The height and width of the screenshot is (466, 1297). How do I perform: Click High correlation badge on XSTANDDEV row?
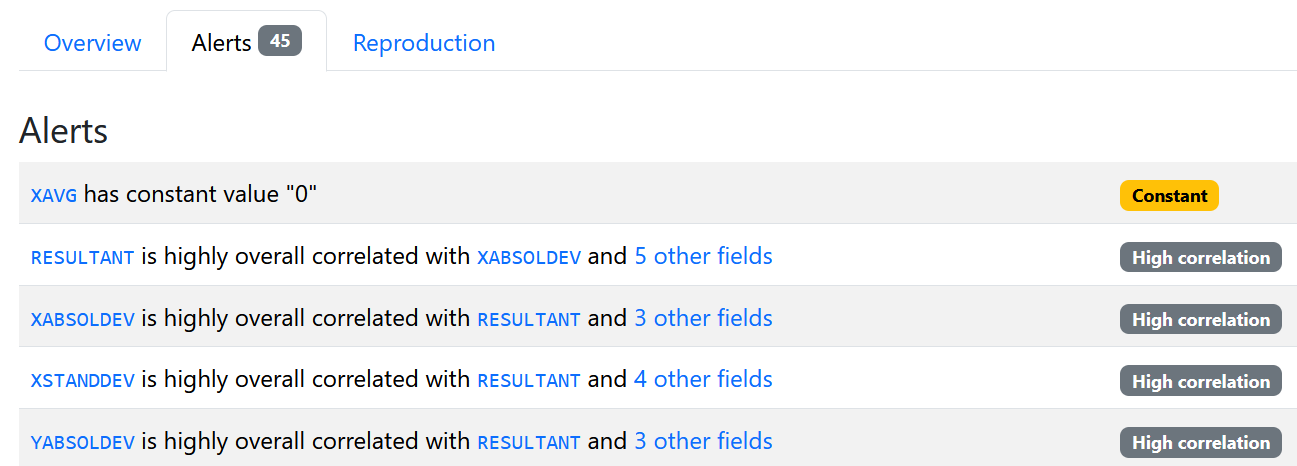[1200, 381]
